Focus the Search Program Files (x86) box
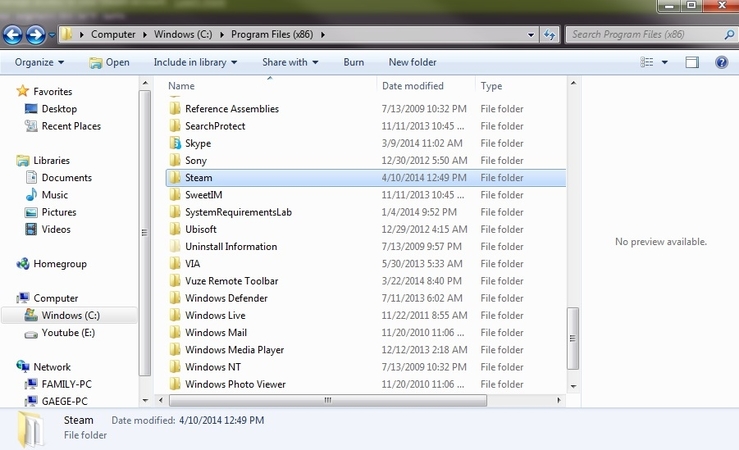This screenshot has width=739, height=450. click(x=646, y=34)
